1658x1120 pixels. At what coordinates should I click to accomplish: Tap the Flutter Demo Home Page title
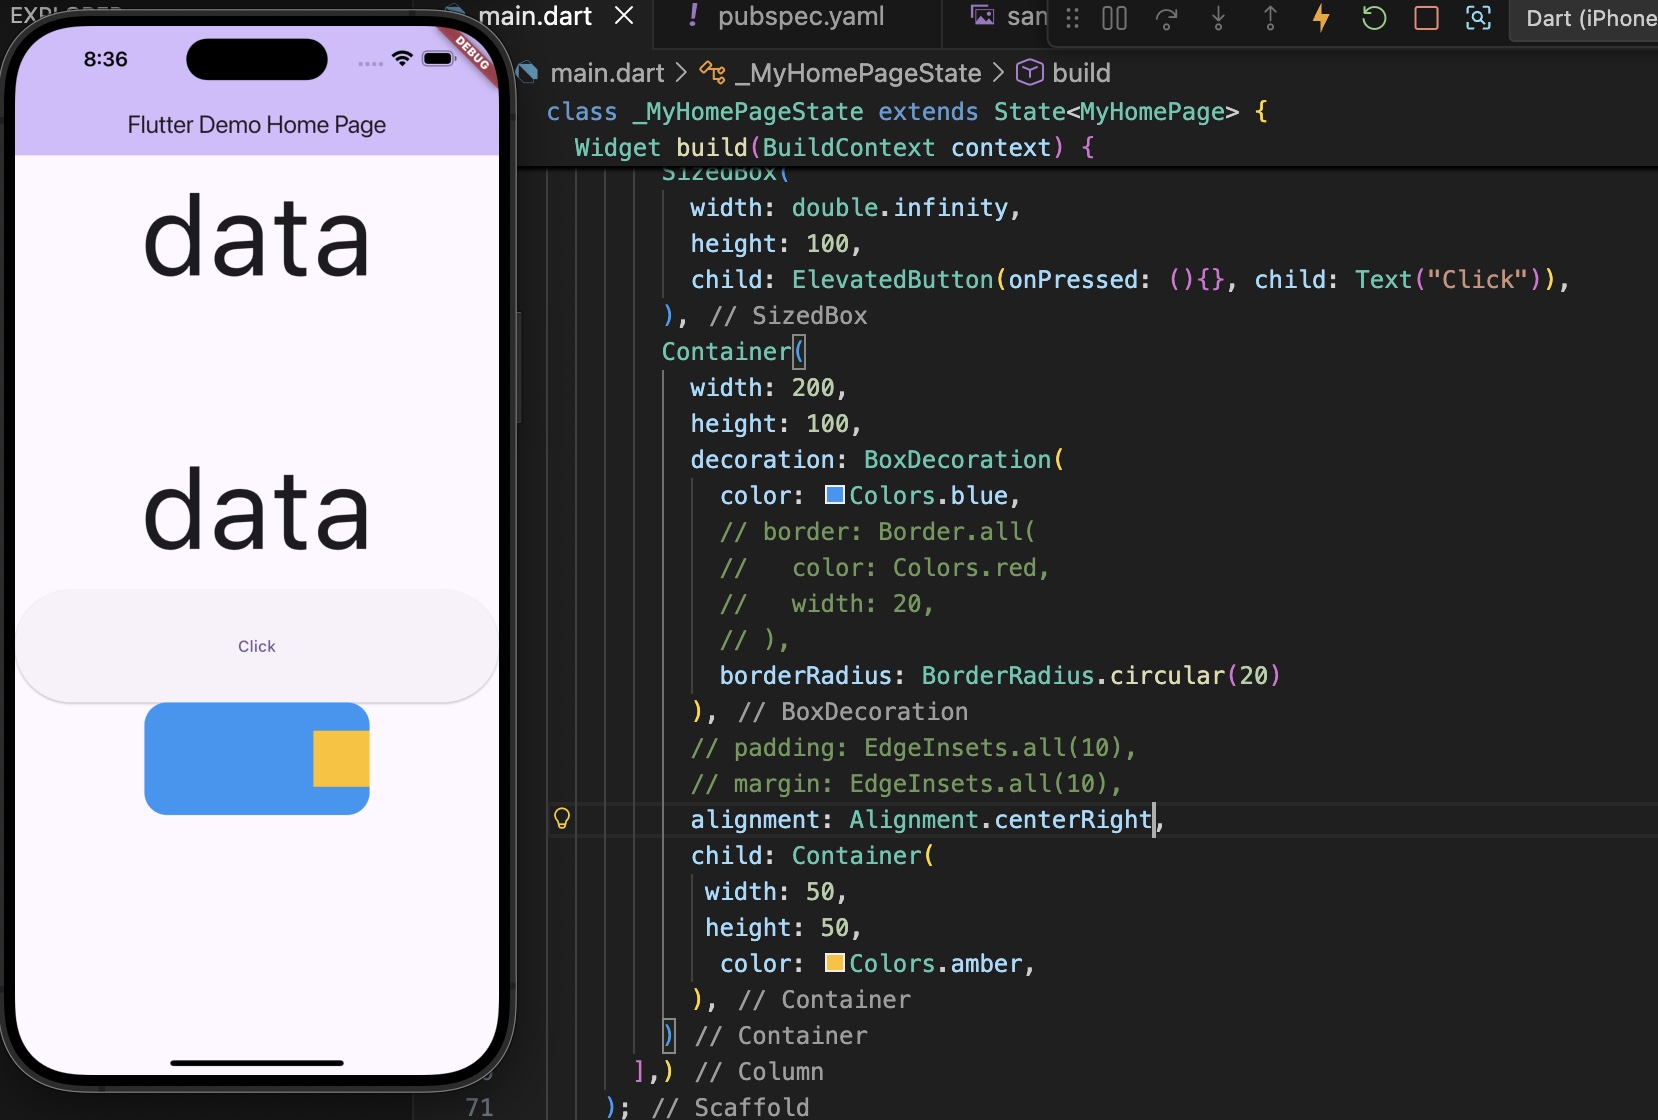point(257,125)
